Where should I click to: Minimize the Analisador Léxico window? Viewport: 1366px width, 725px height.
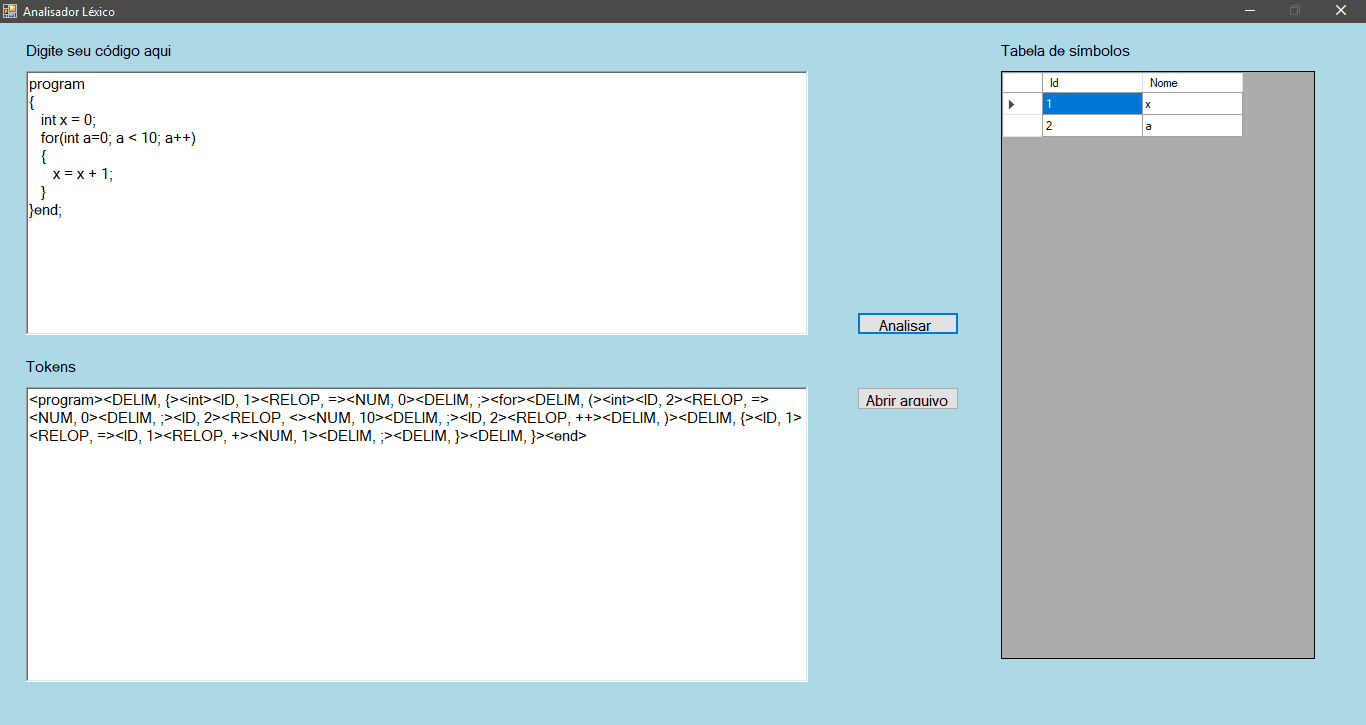tap(1249, 10)
